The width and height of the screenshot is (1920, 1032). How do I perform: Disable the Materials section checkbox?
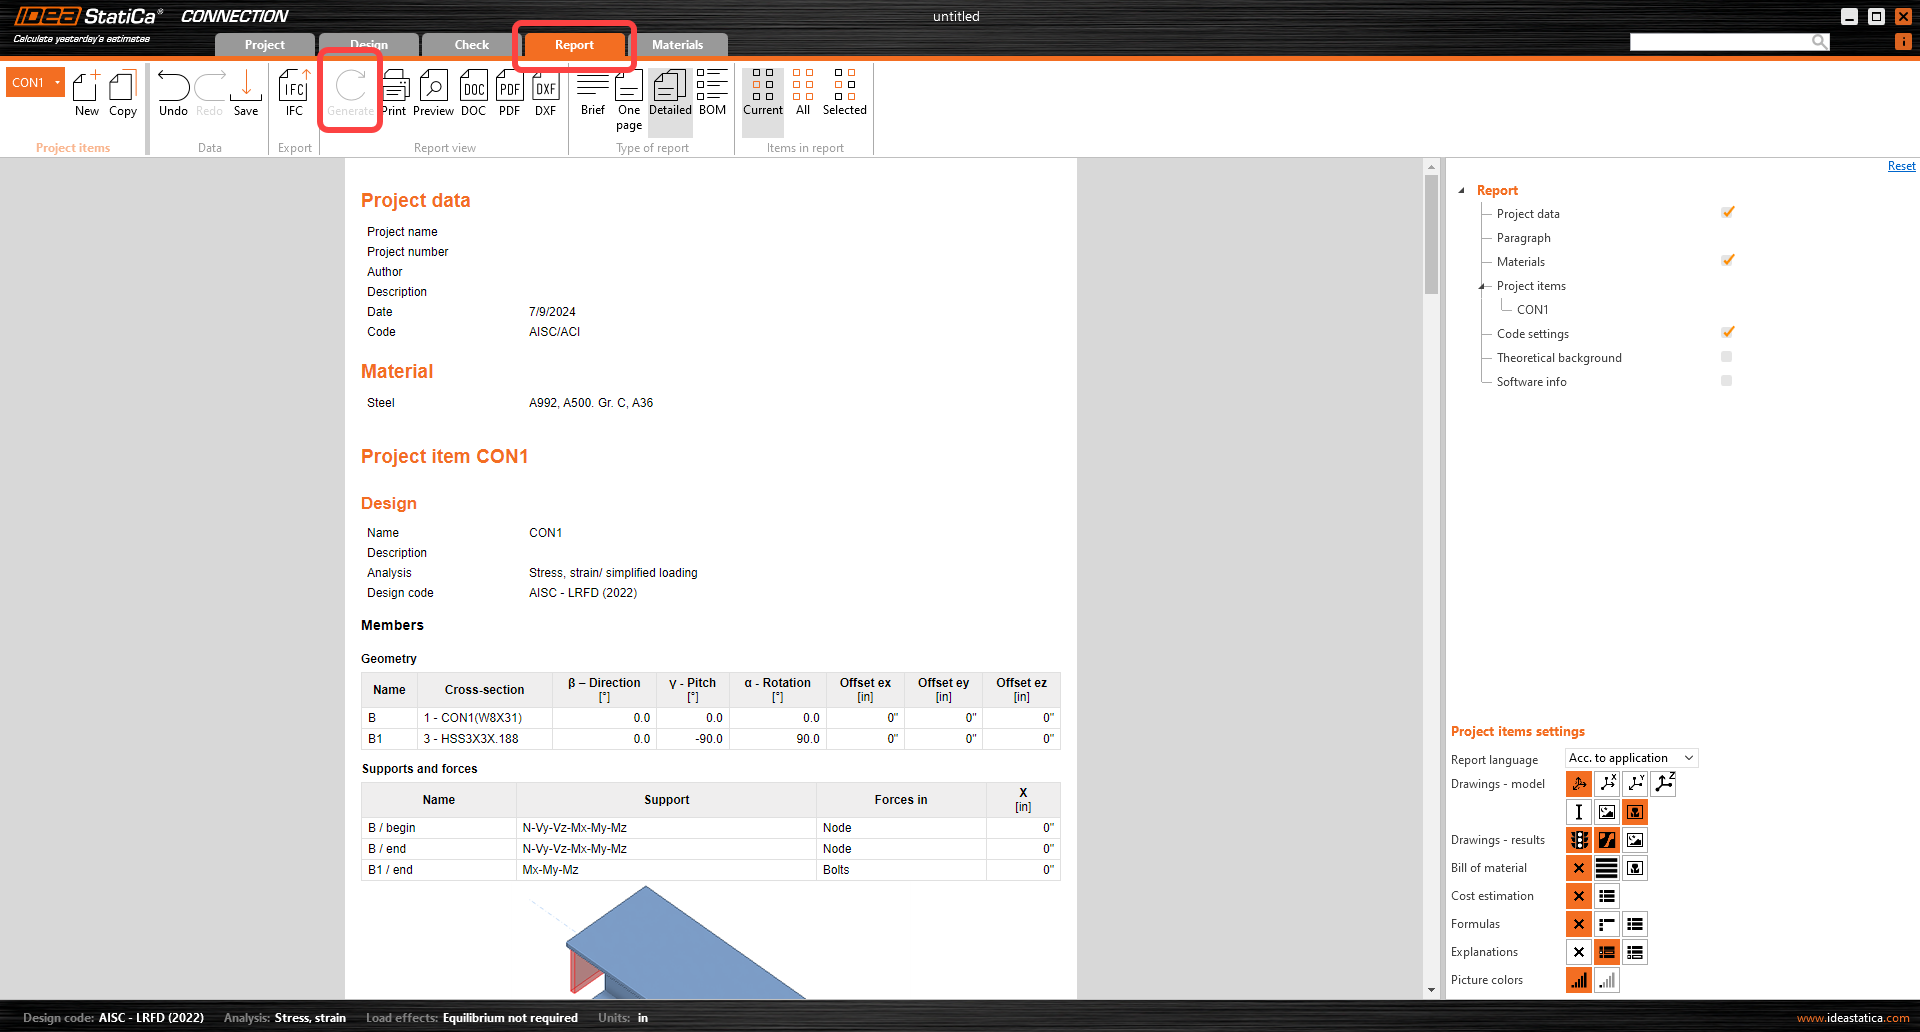pyautogui.click(x=1727, y=260)
